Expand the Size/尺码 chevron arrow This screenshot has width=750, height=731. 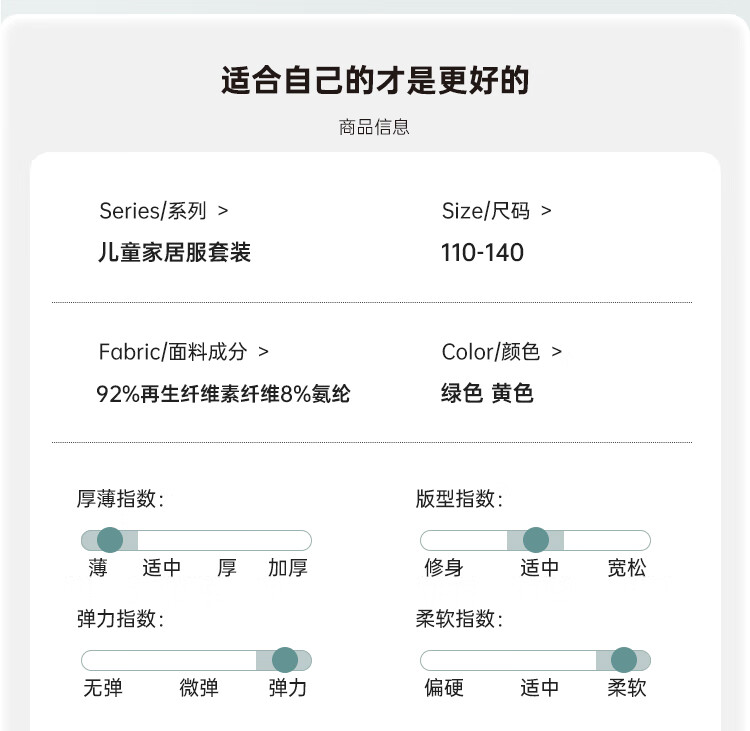pos(546,210)
